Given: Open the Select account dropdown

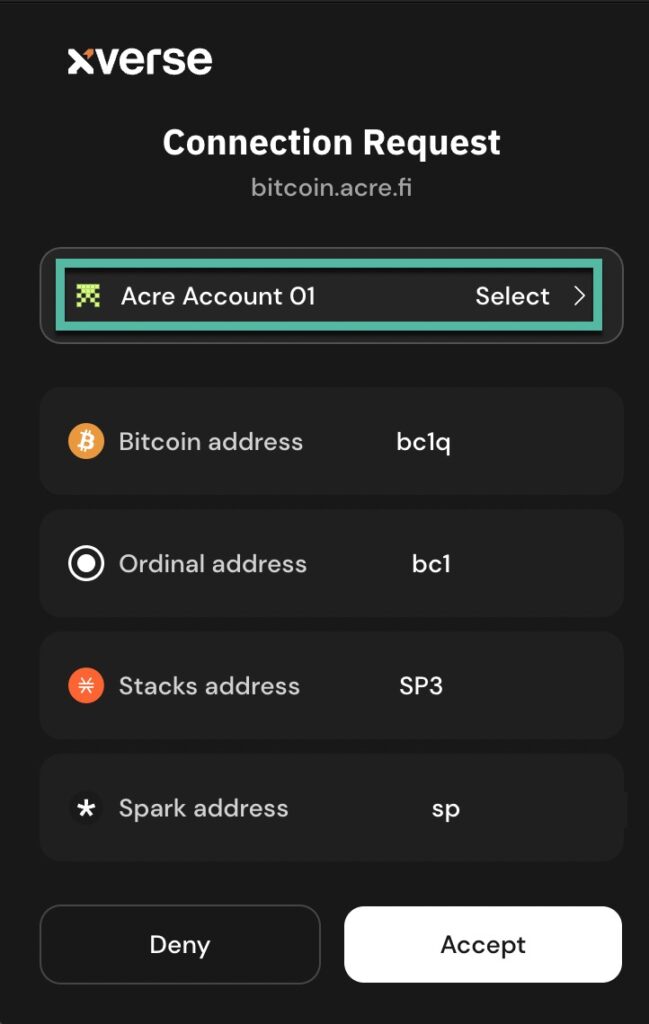Looking at the screenshot, I should coord(512,296).
